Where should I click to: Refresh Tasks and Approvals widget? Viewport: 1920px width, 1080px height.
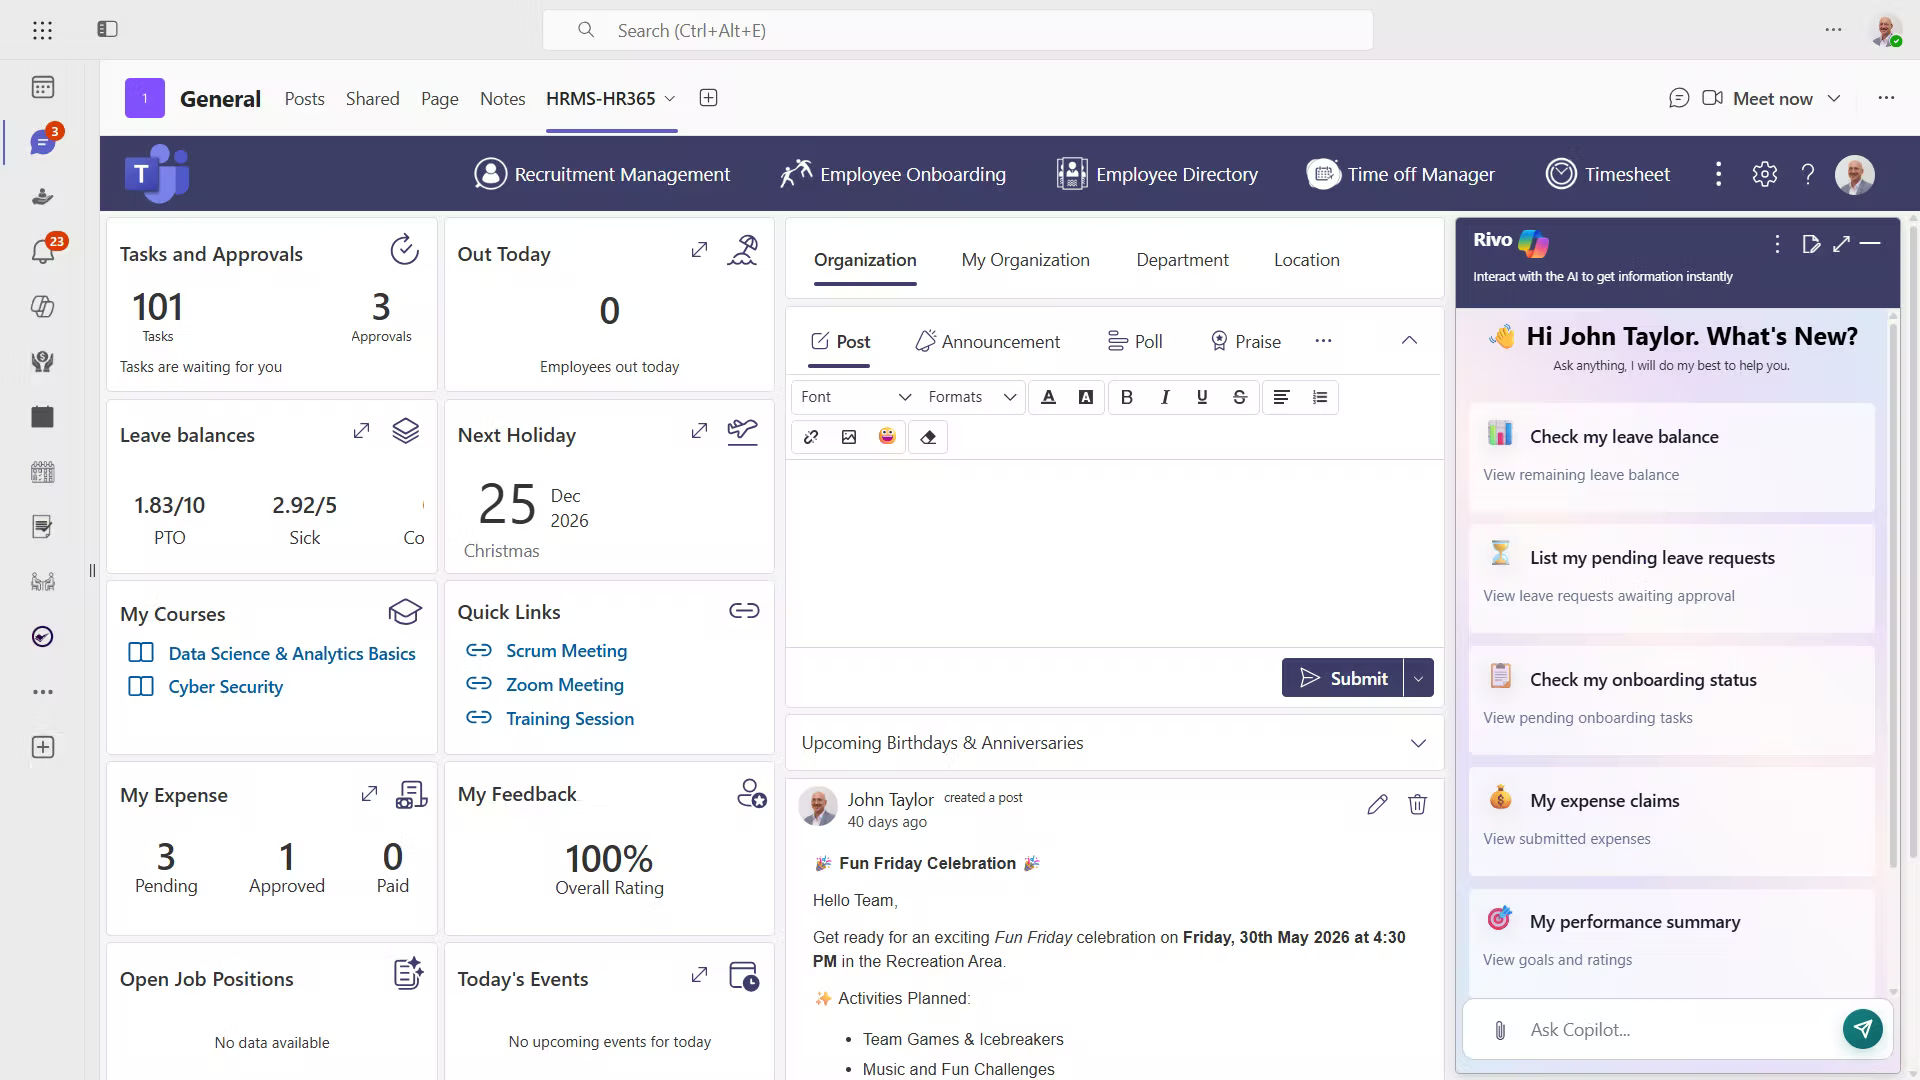point(404,250)
